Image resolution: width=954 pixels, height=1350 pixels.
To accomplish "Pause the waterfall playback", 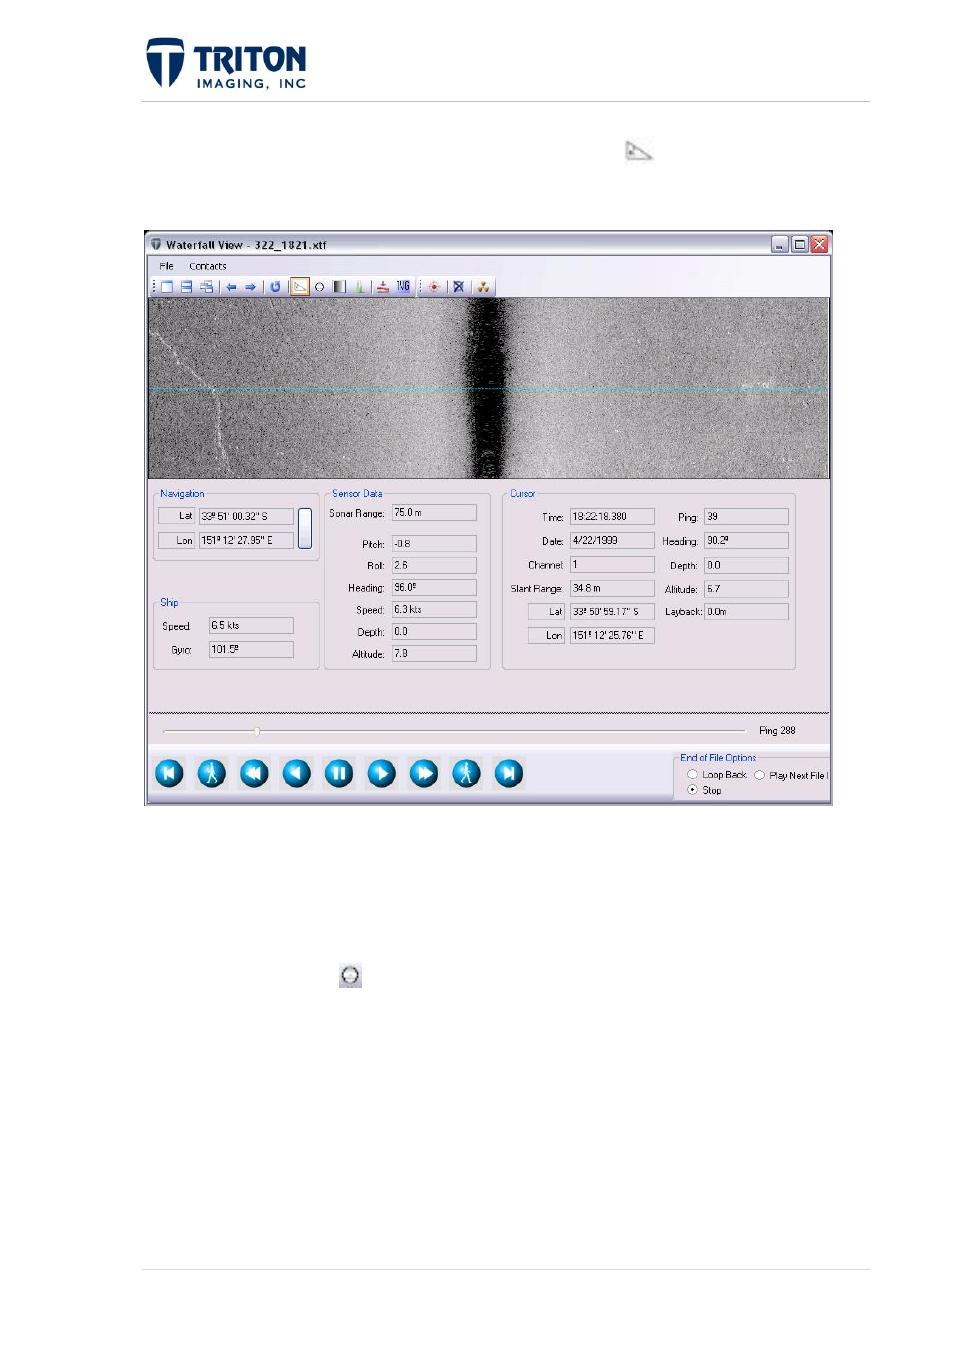I will pos(339,773).
